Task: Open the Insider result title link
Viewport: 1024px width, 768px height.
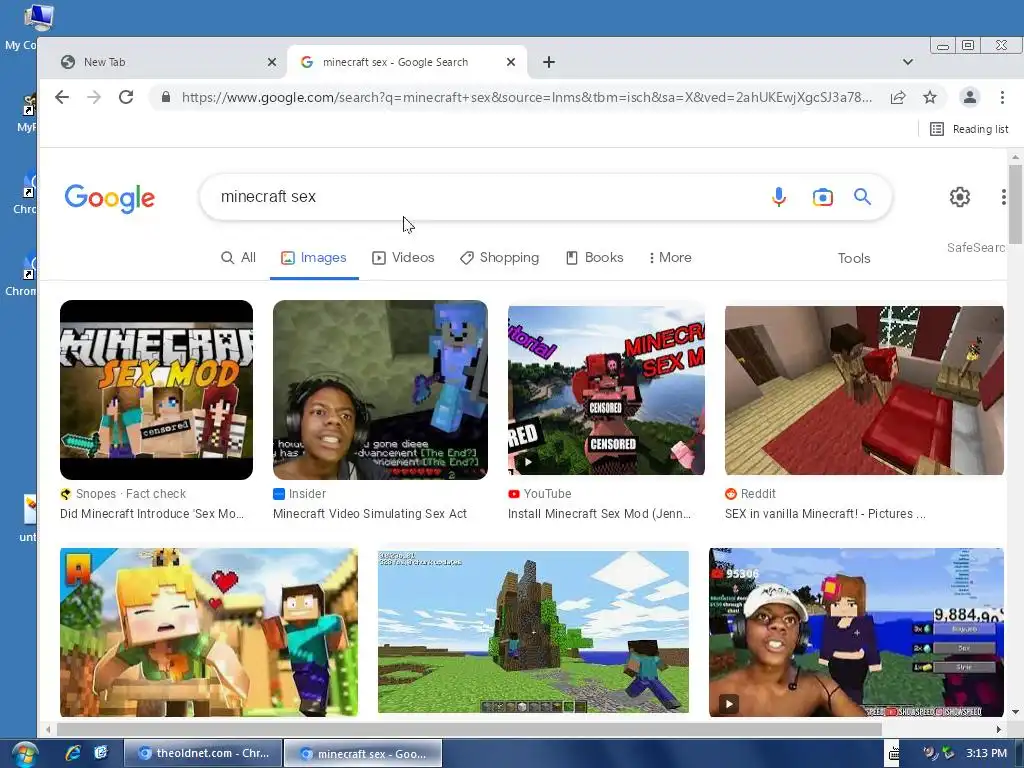Action: (x=370, y=513)
